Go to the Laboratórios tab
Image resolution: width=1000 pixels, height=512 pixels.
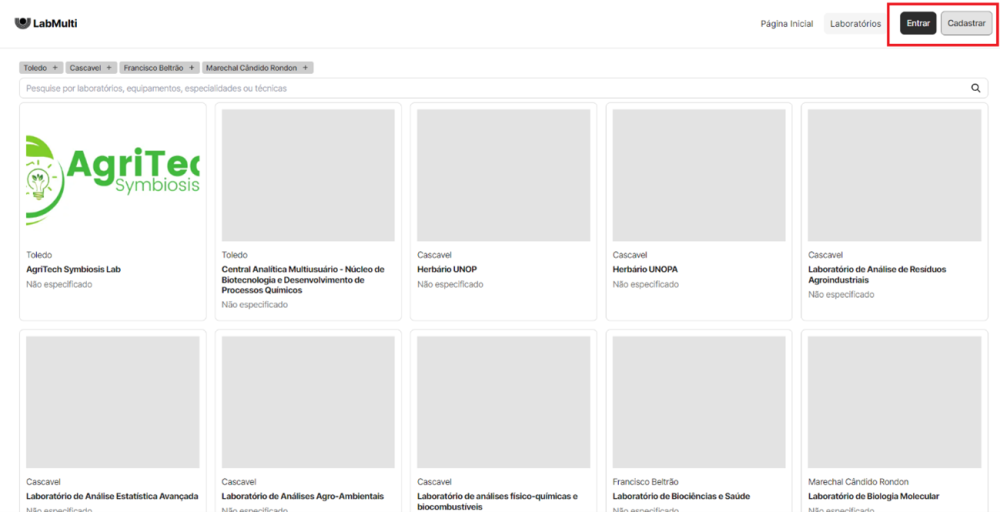tap(855, 24)
